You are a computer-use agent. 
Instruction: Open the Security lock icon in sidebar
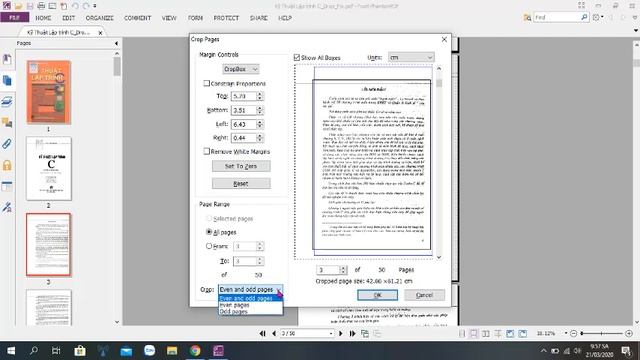(7, 165)
